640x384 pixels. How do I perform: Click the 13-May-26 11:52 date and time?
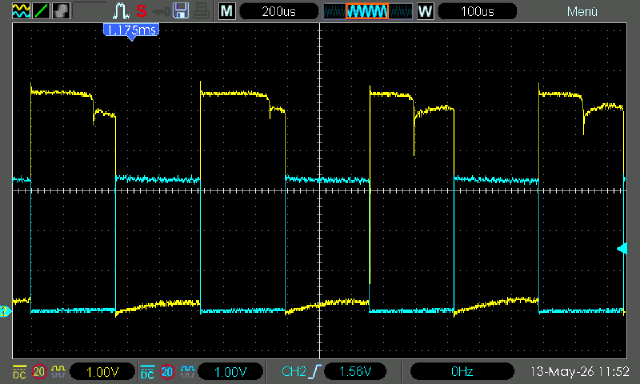[x=580, y=371]
